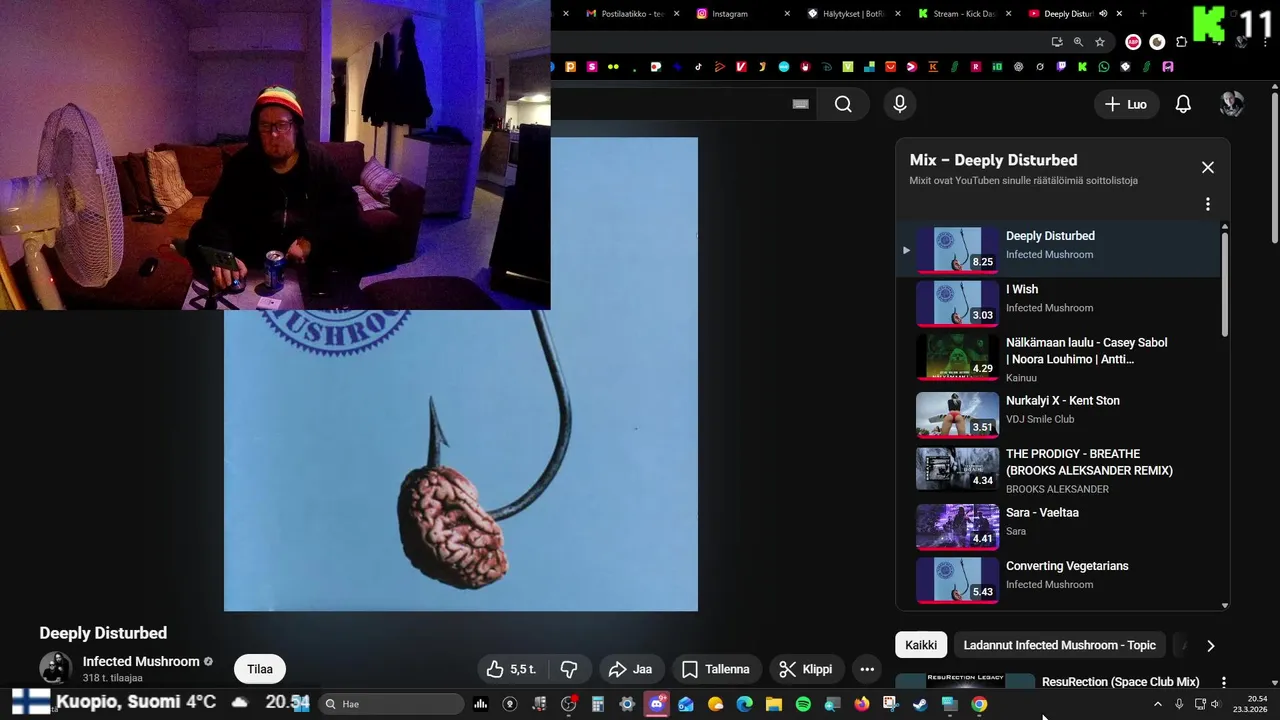Open the Adblock Plus extension
1280x720 pixels.
point(1133,42)
